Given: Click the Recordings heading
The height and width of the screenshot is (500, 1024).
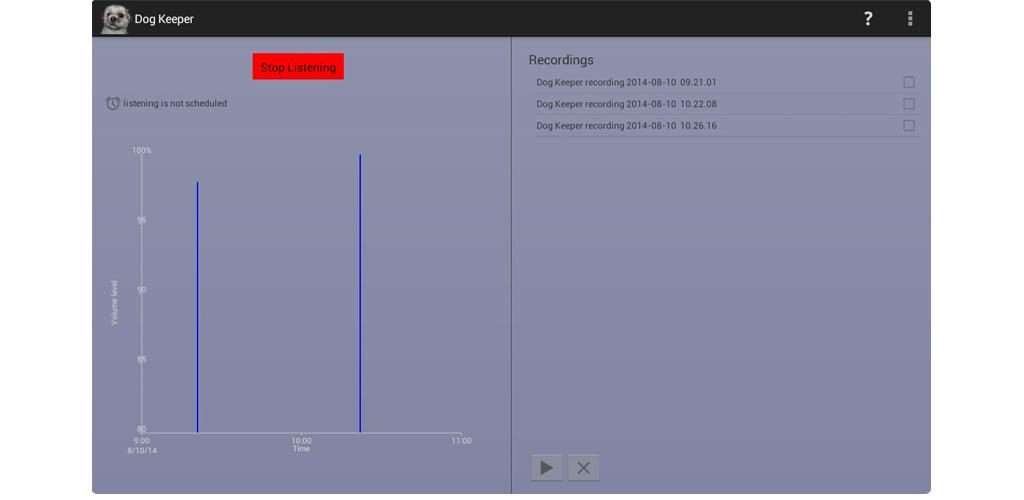Looking at the screenshot, I should point(561,60).
